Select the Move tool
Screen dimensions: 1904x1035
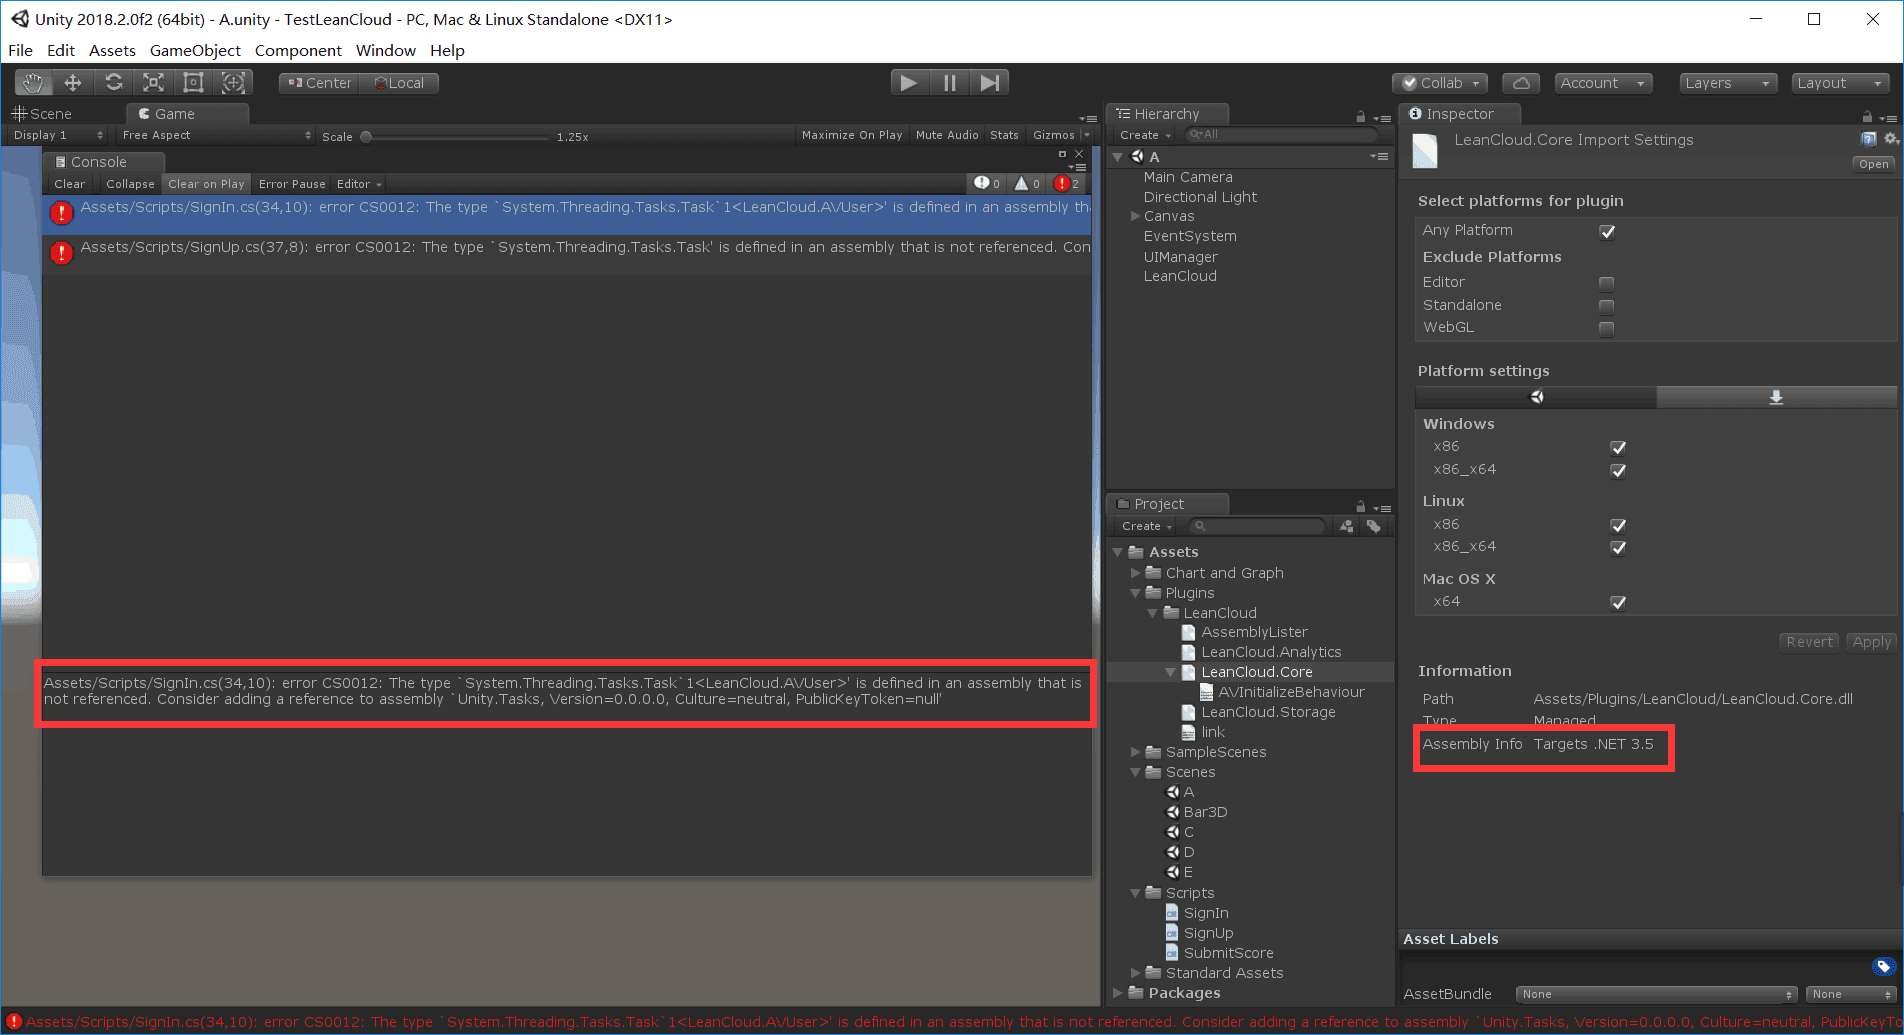(x=73, y=83)
